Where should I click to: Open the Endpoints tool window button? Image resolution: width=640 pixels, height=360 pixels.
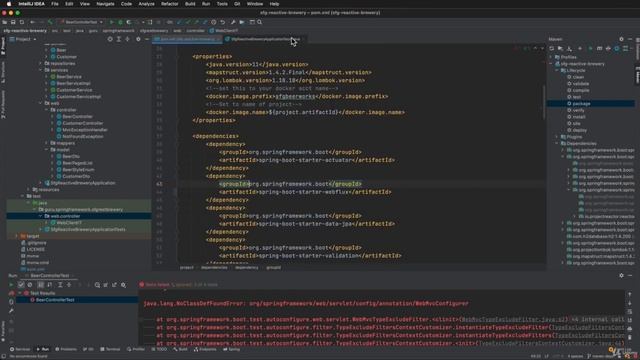click(205, 349)
